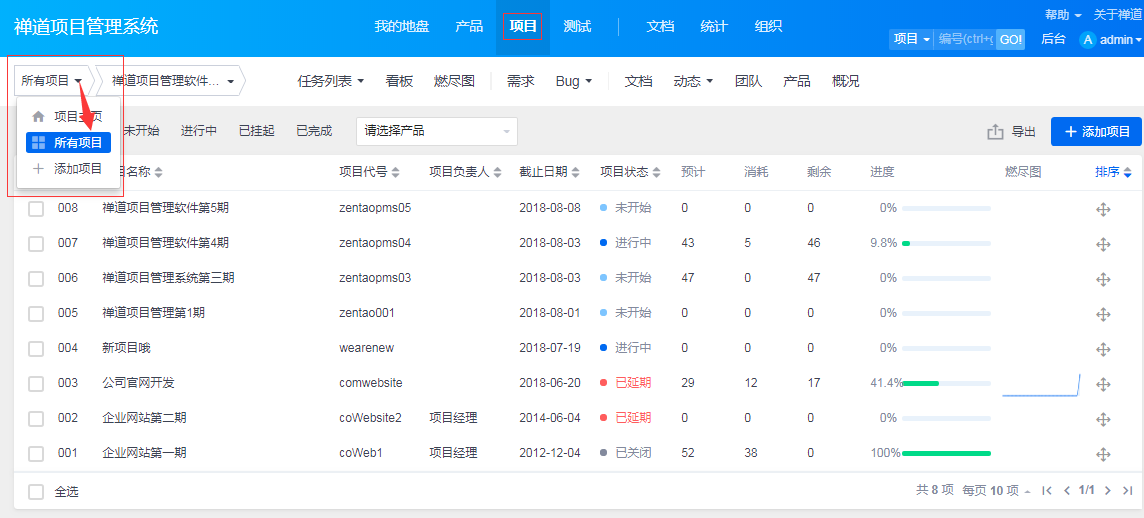Click the progress bar of project 007
1144x518 pixels.
click(945, 243)
